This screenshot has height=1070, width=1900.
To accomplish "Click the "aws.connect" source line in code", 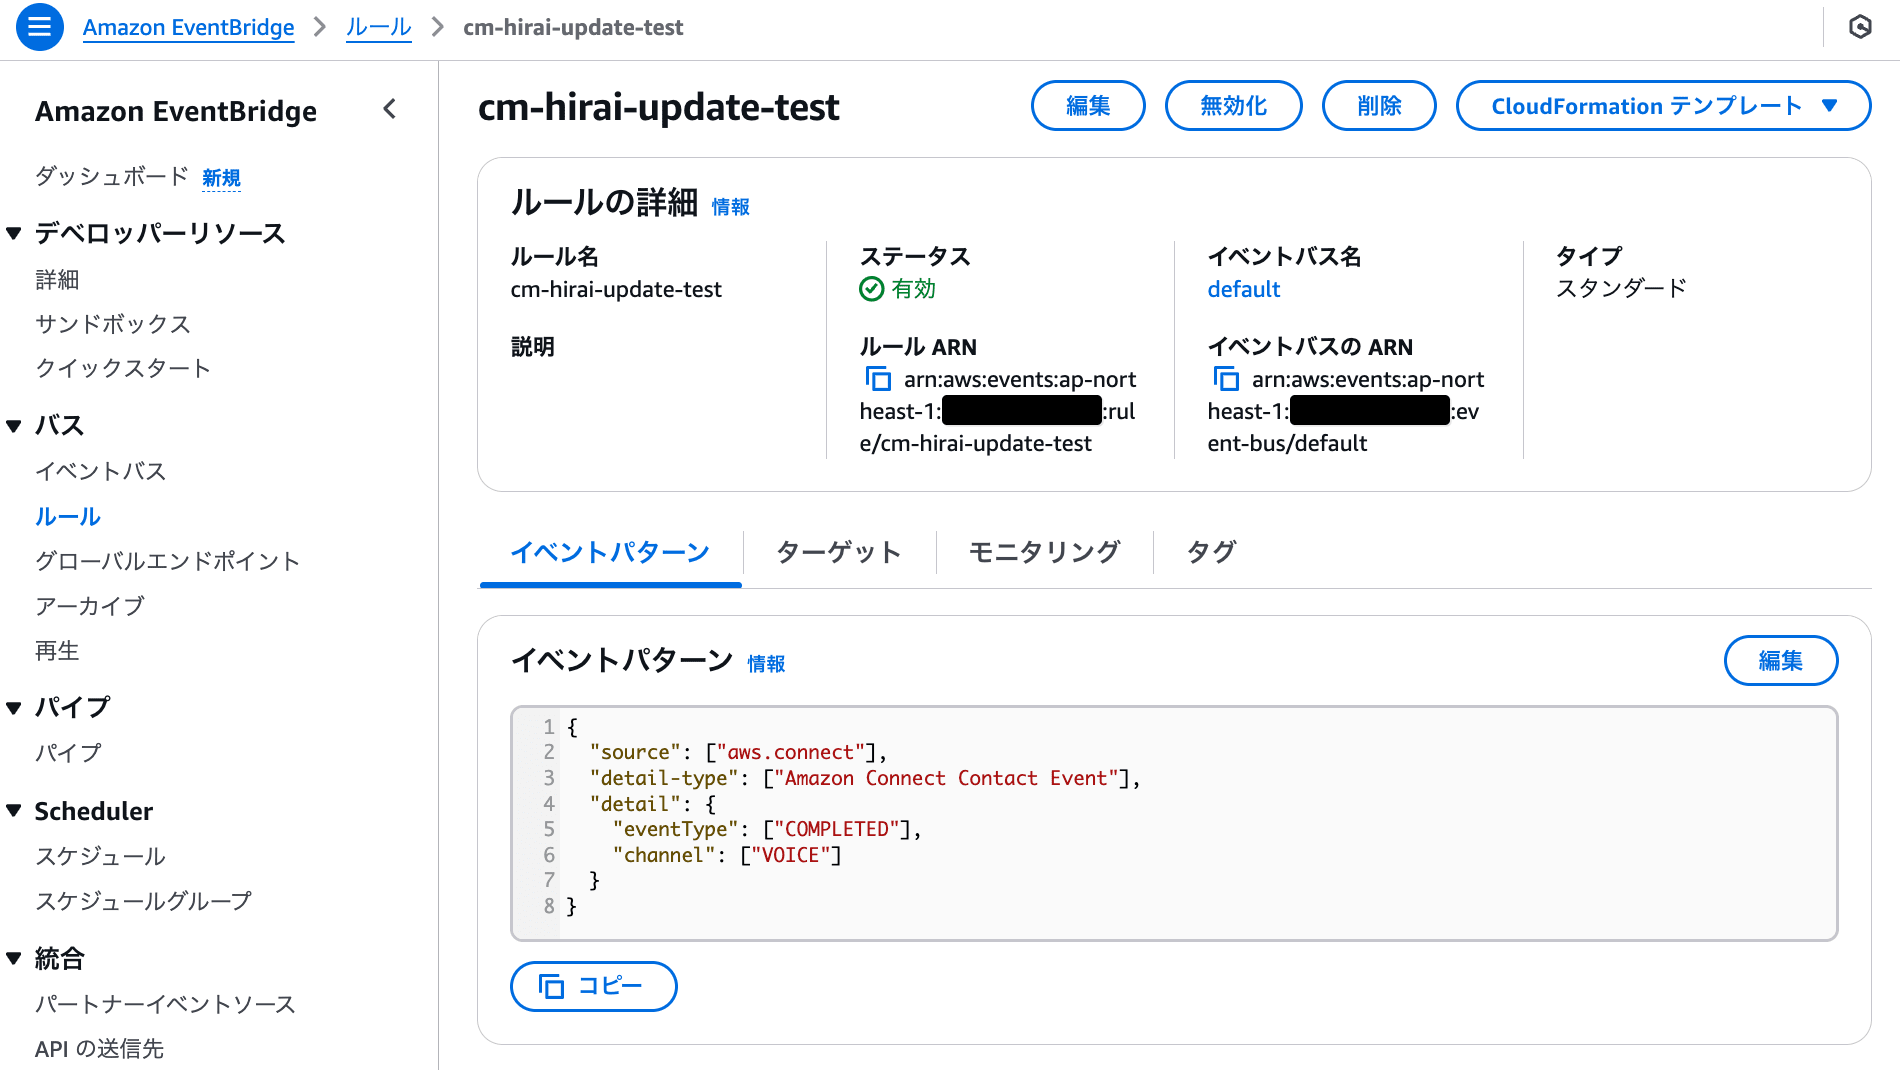I will (738, 752).
